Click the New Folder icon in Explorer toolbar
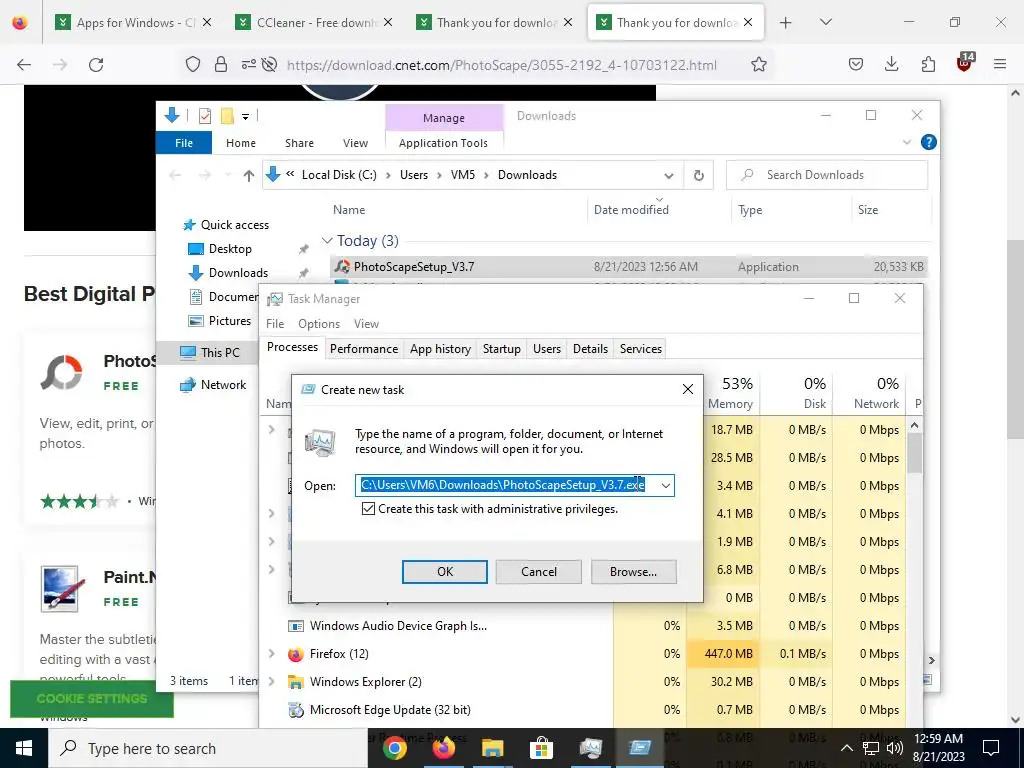 click(x=227, y=116)
